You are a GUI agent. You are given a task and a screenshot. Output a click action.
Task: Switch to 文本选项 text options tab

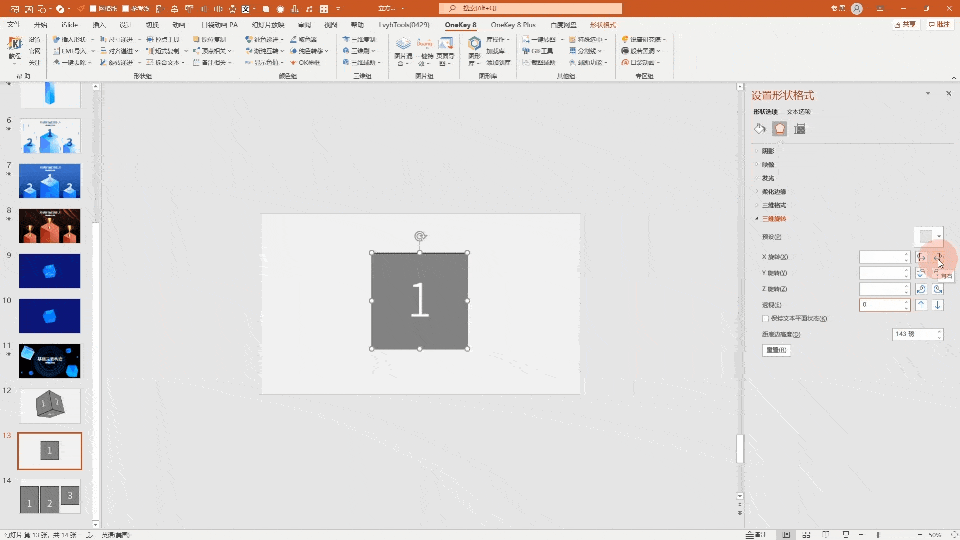tap(798, 111)
